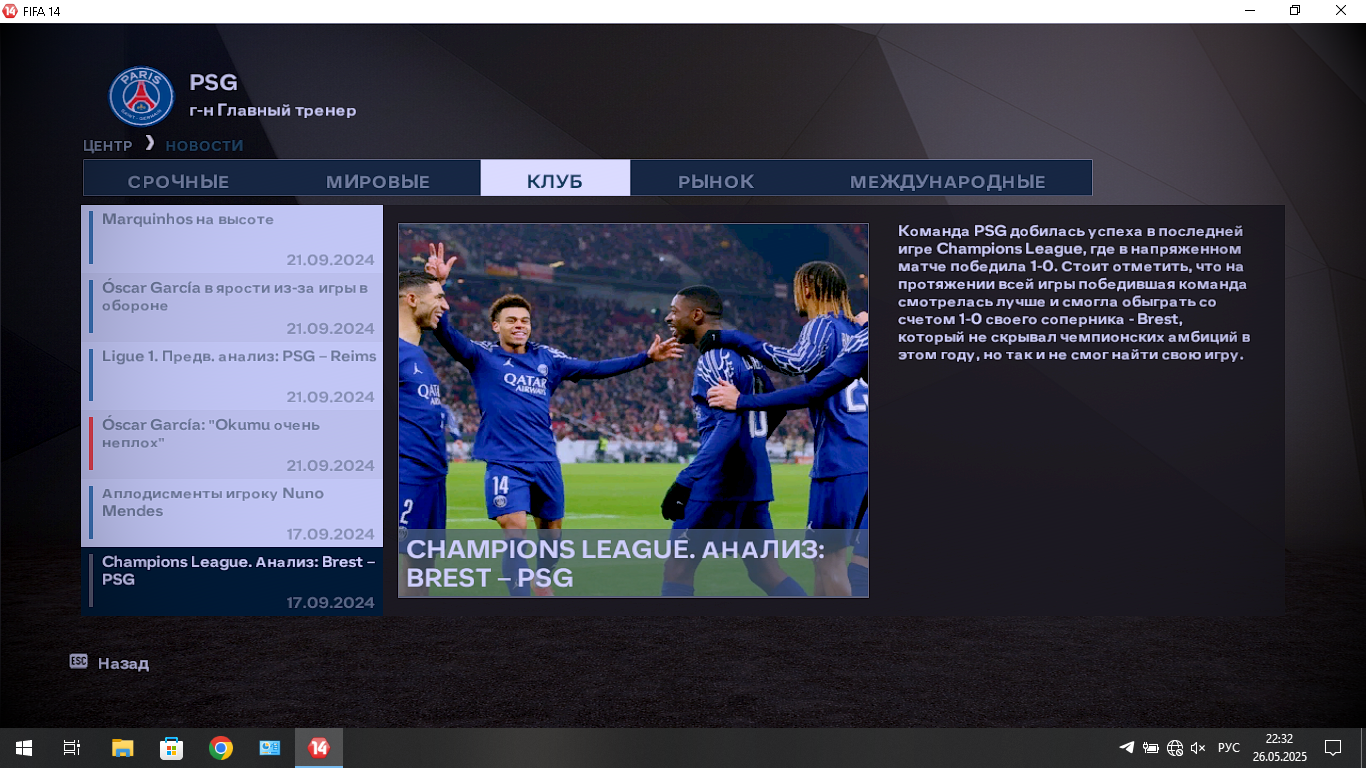1366x768 pixels.
Task: Click the battery tray icon
Action: pyautogui.click(x=1151, y=748)
